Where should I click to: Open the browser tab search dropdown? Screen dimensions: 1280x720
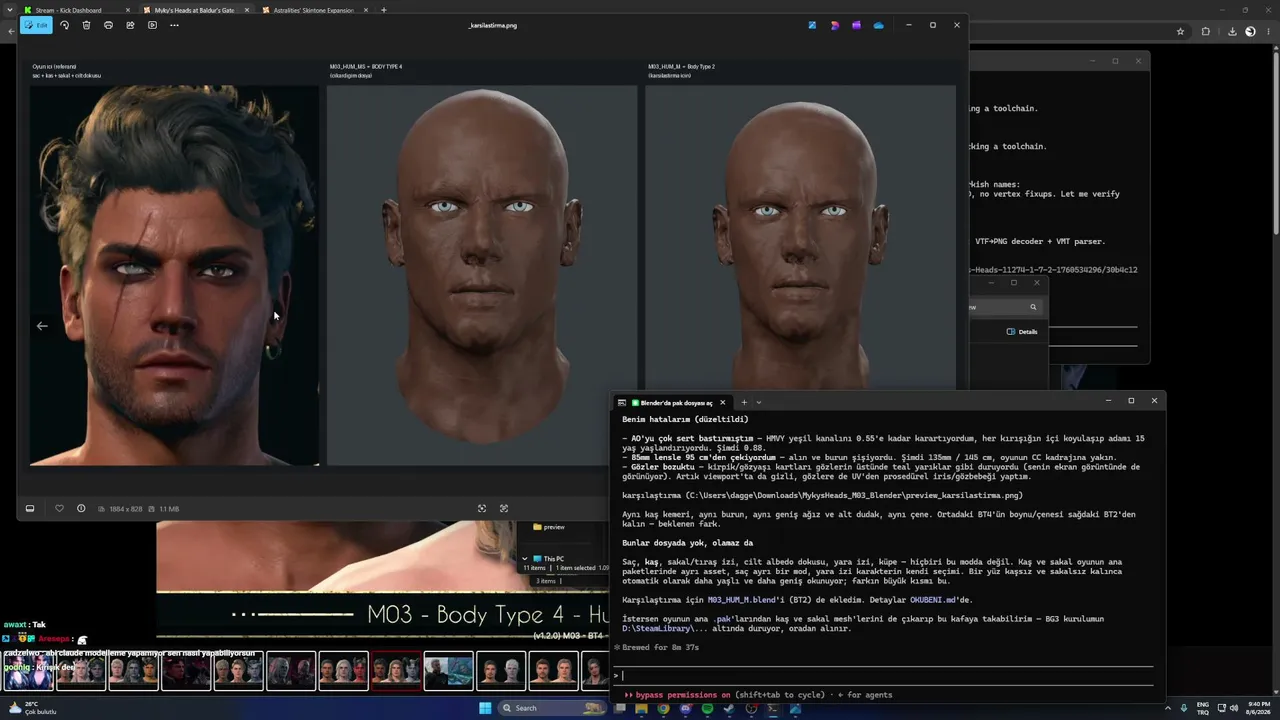tap(11, 10)
